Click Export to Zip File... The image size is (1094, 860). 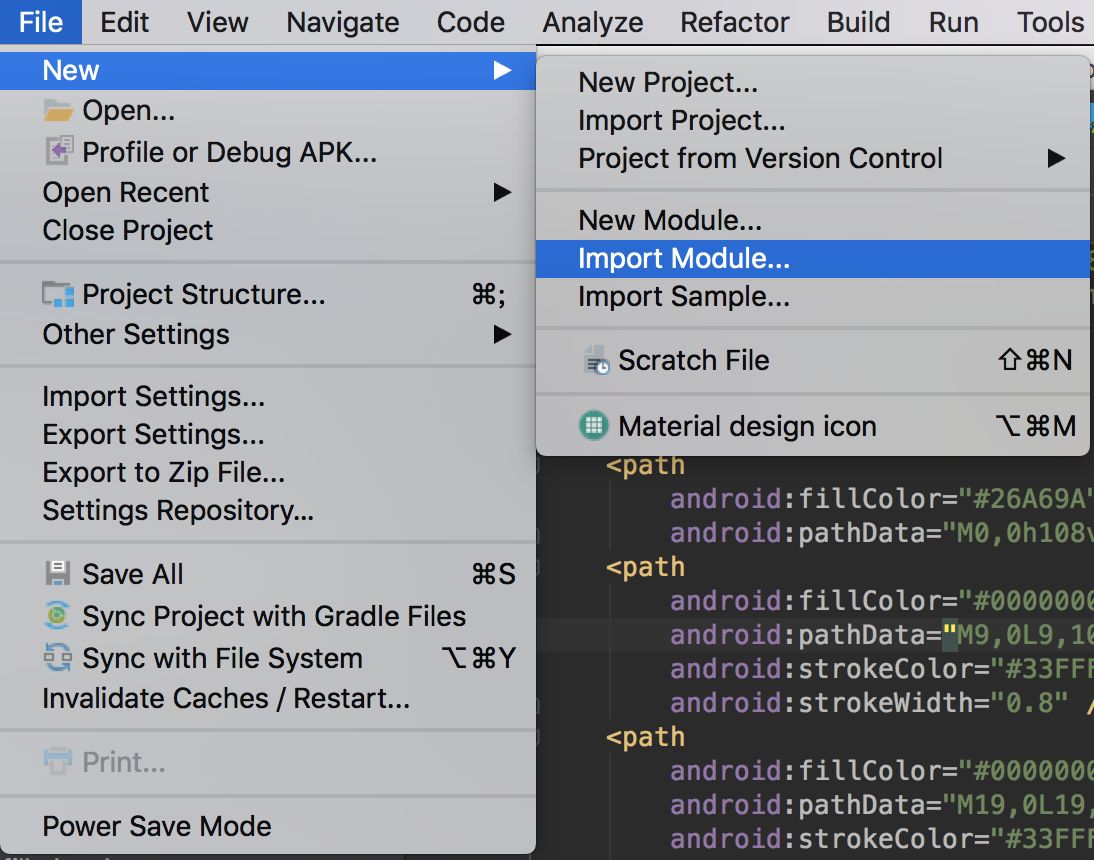(164, 473)
